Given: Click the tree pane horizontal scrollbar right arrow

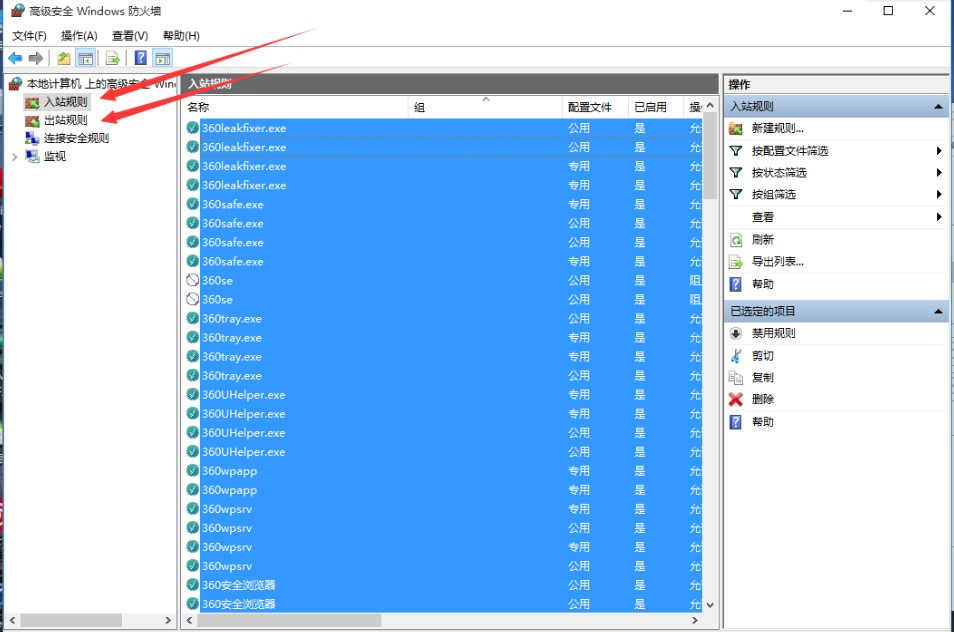Looking at the screenshot, I should click(168, 620).
